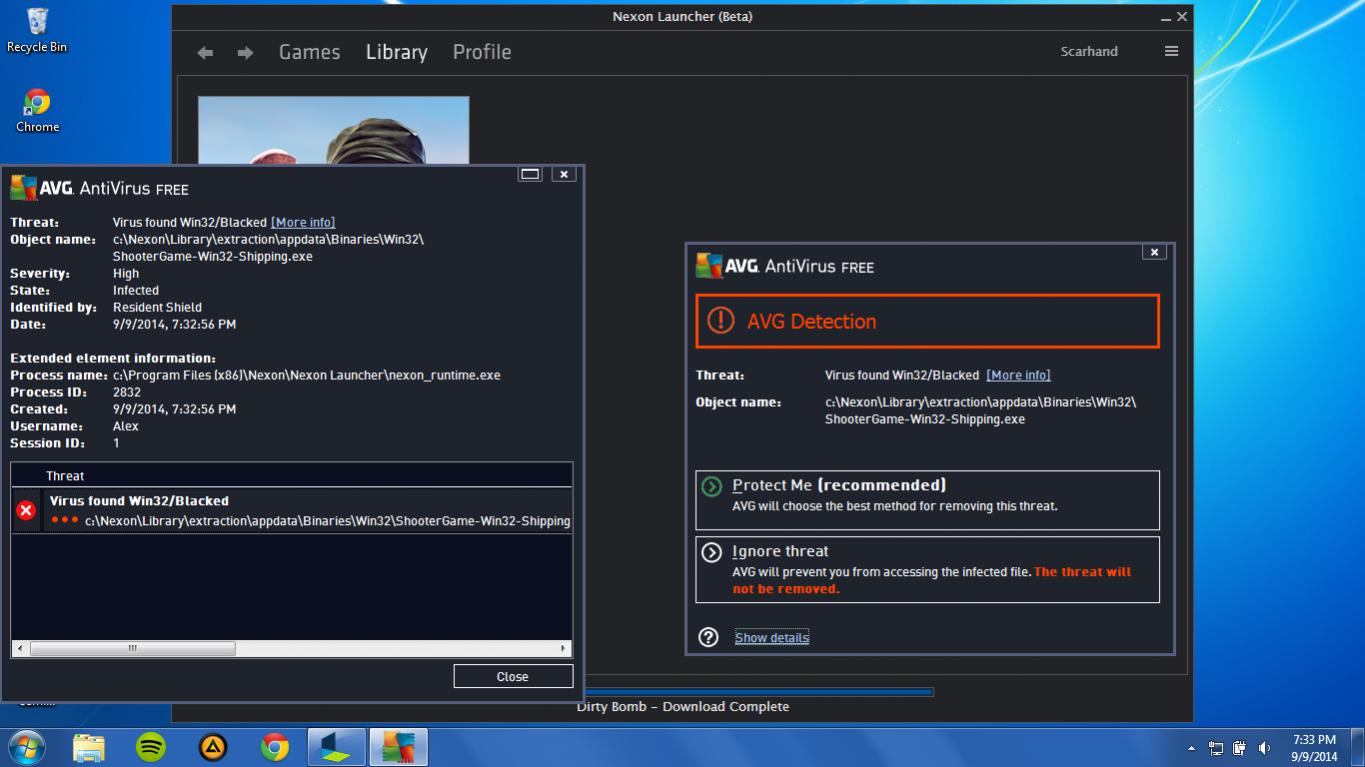Click the Scarhand username

pyautogui.click(x=1088, y=51)
